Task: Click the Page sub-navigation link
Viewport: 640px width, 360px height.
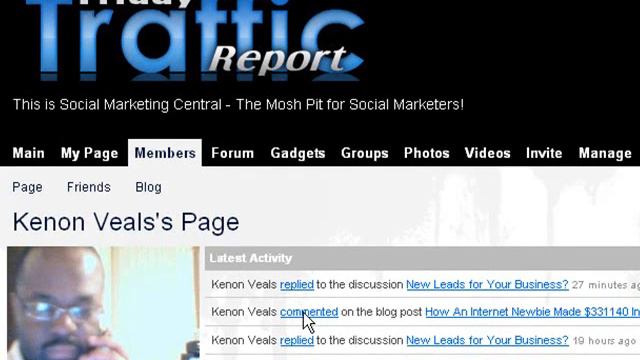Action: pos(27,187)
